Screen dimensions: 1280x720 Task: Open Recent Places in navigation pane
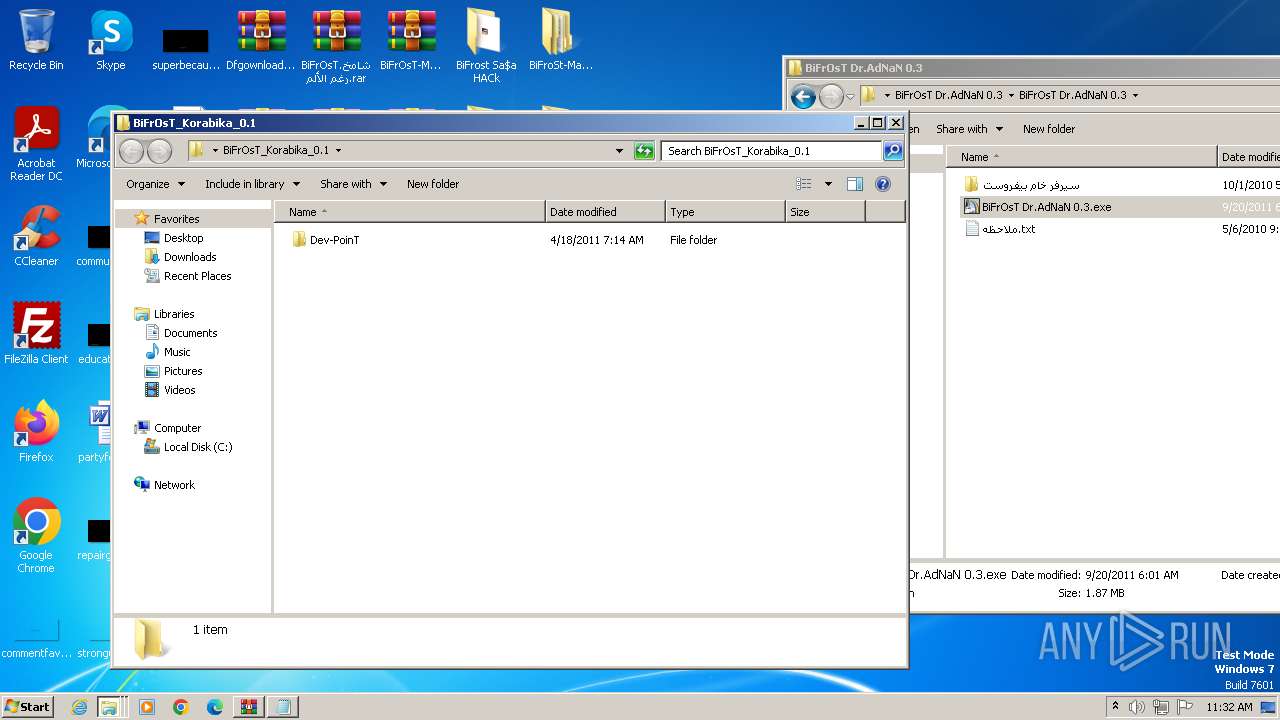click(x=197, y=276)
